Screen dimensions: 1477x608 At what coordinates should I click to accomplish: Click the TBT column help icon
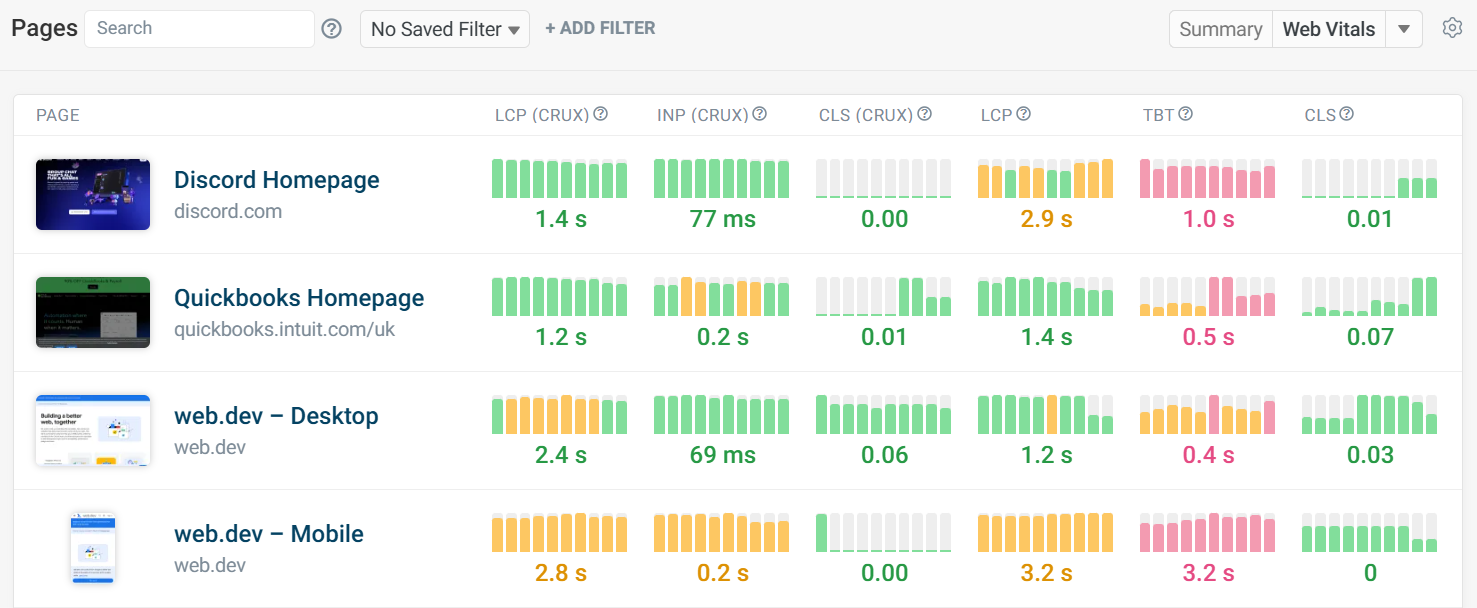(1185, 113)
